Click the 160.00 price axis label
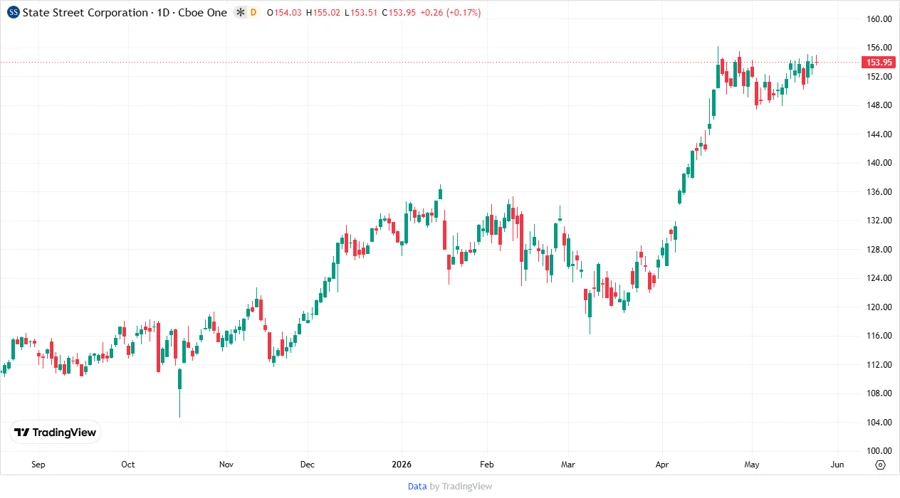 [879, 19]
